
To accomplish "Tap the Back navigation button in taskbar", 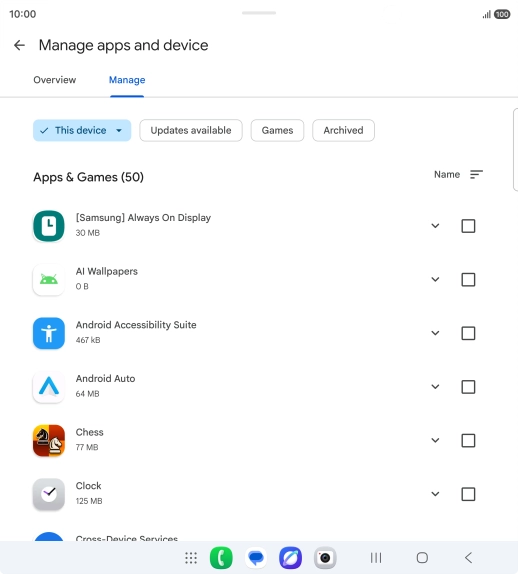I will (x=468, y=558).
